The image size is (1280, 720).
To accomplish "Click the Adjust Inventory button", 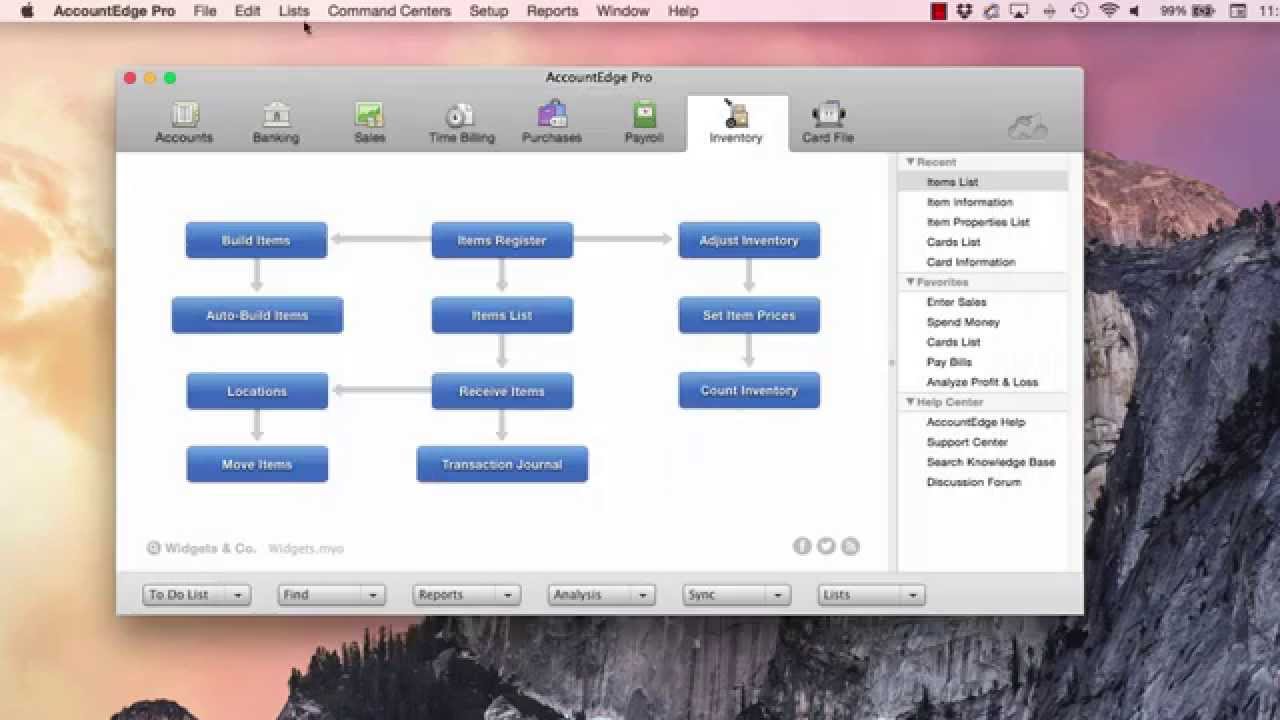I will pyautogui.click(x=749, y=240).
